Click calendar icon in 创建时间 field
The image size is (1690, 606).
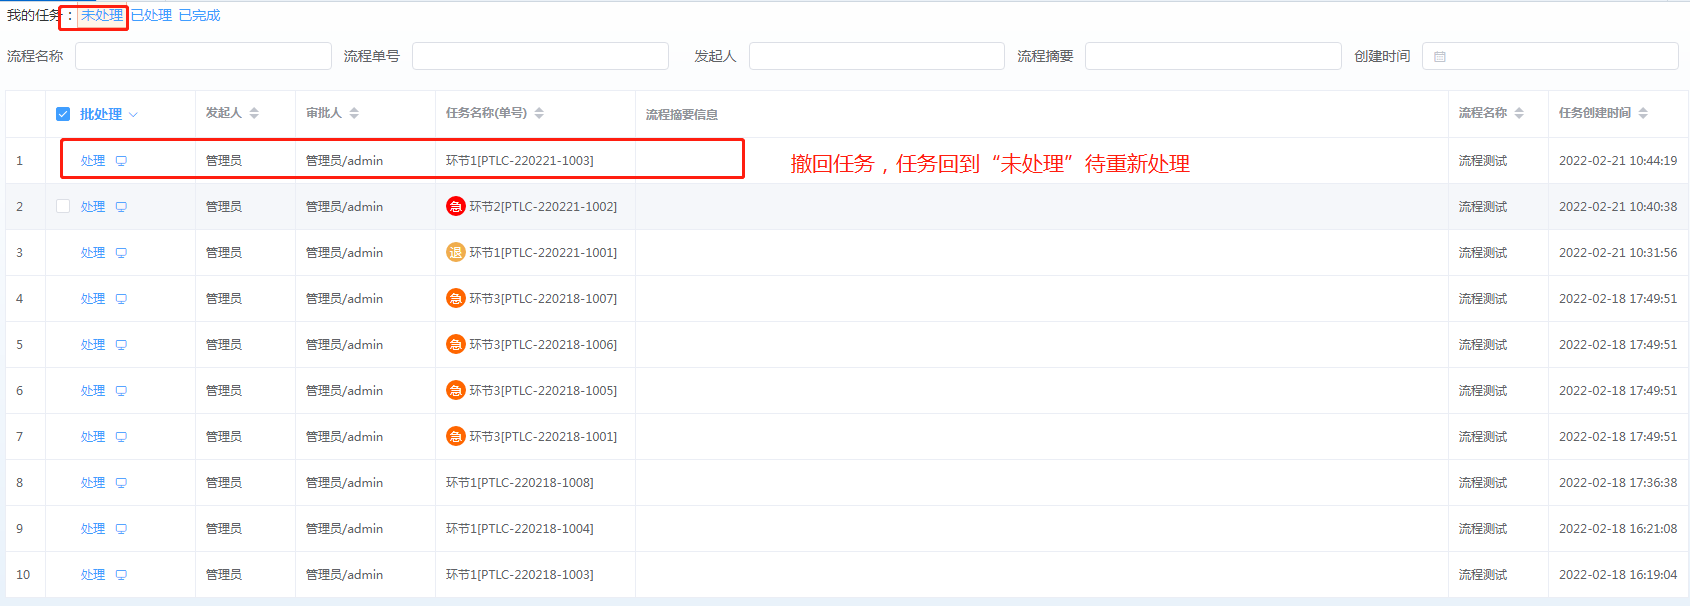point(1440,57)
